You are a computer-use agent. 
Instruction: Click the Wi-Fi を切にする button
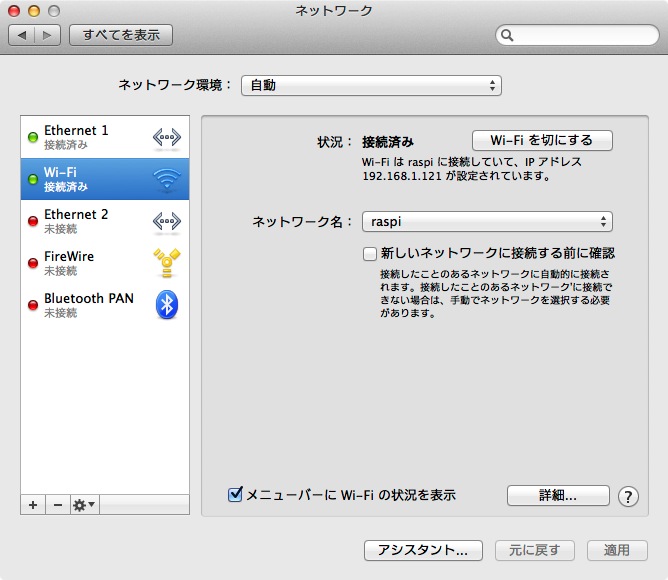point(541,140)
